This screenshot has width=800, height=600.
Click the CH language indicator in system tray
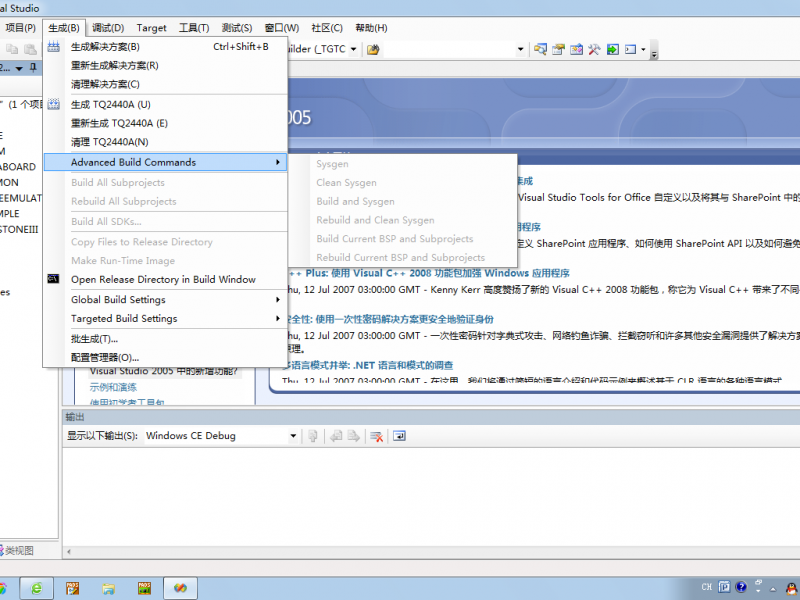707,587
